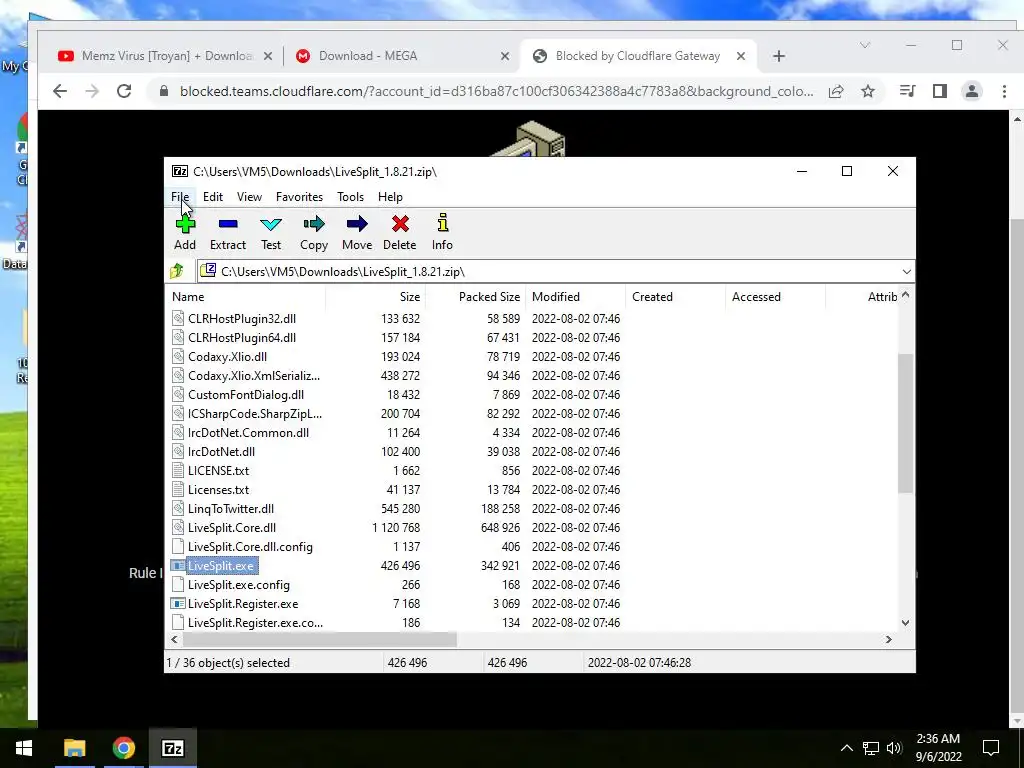Reload the Chrome page
This screenshot has height=768, width=1024.
pyautogui.click(x=124, y=91)
